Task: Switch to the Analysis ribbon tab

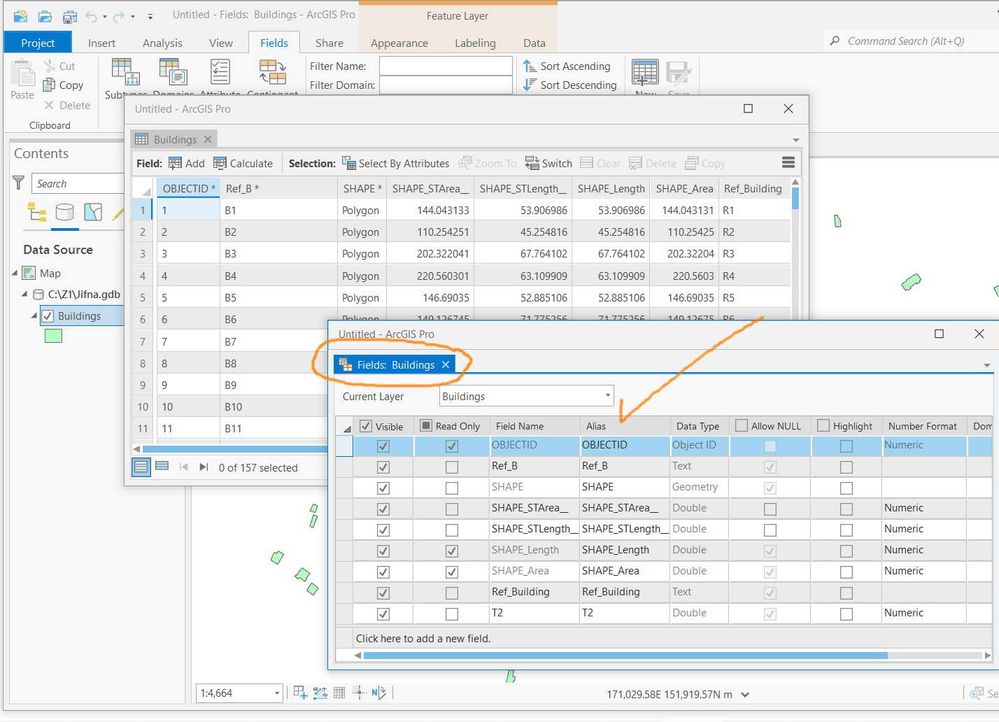Action: tap(162, 43)
